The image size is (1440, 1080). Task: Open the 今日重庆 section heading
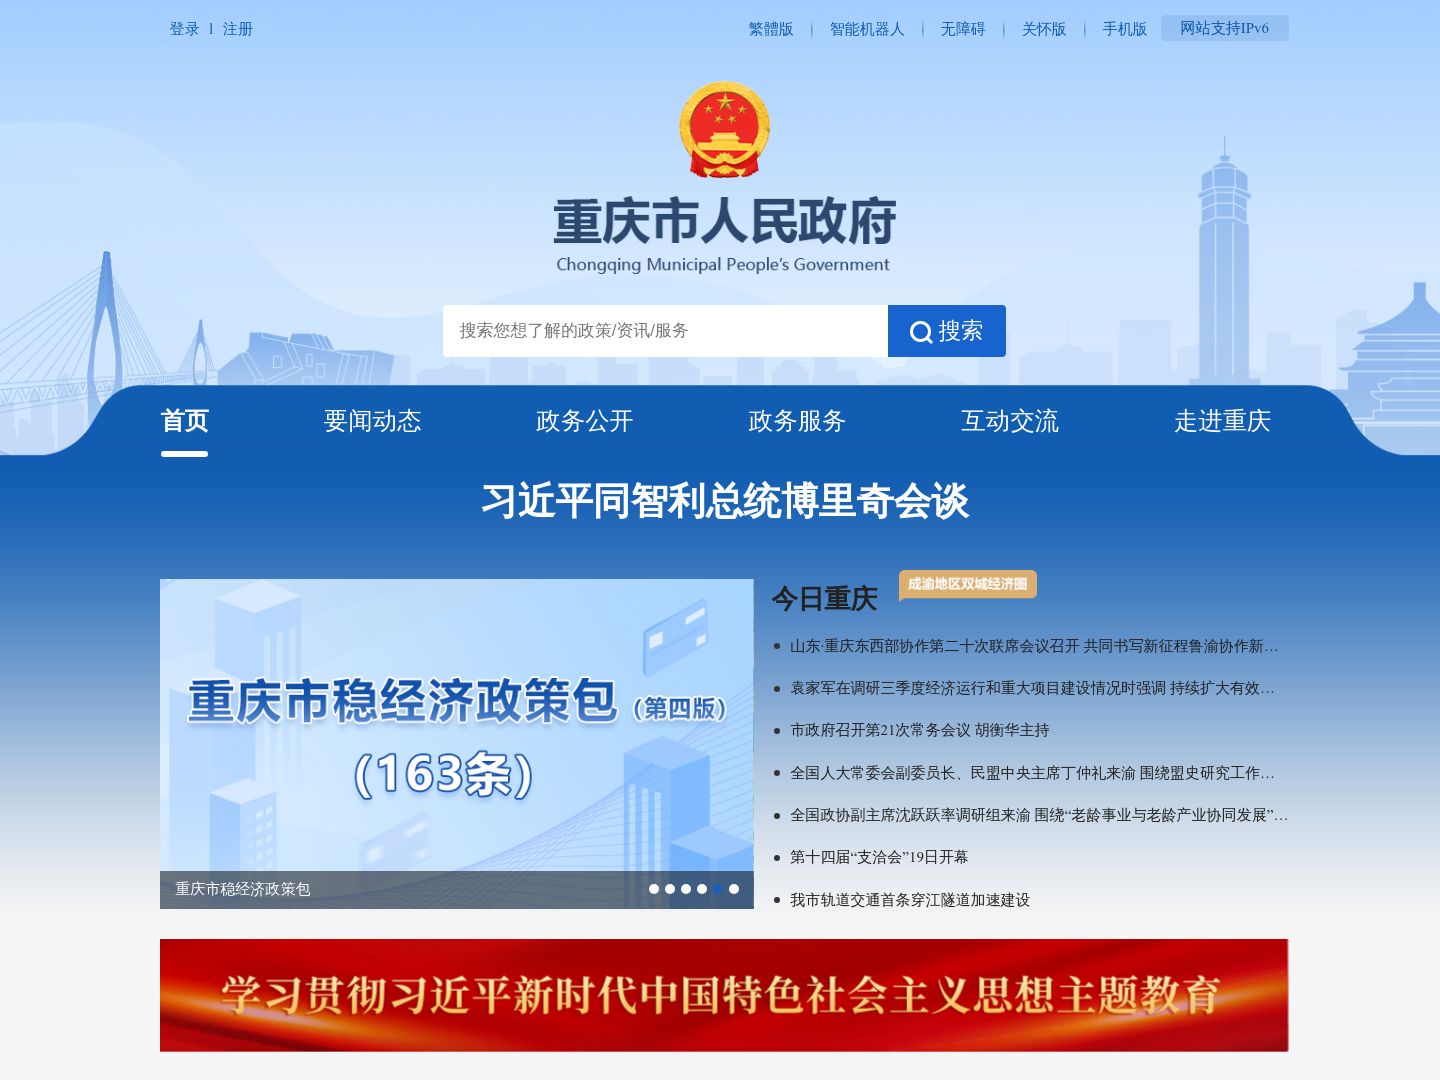coord(824,599)
